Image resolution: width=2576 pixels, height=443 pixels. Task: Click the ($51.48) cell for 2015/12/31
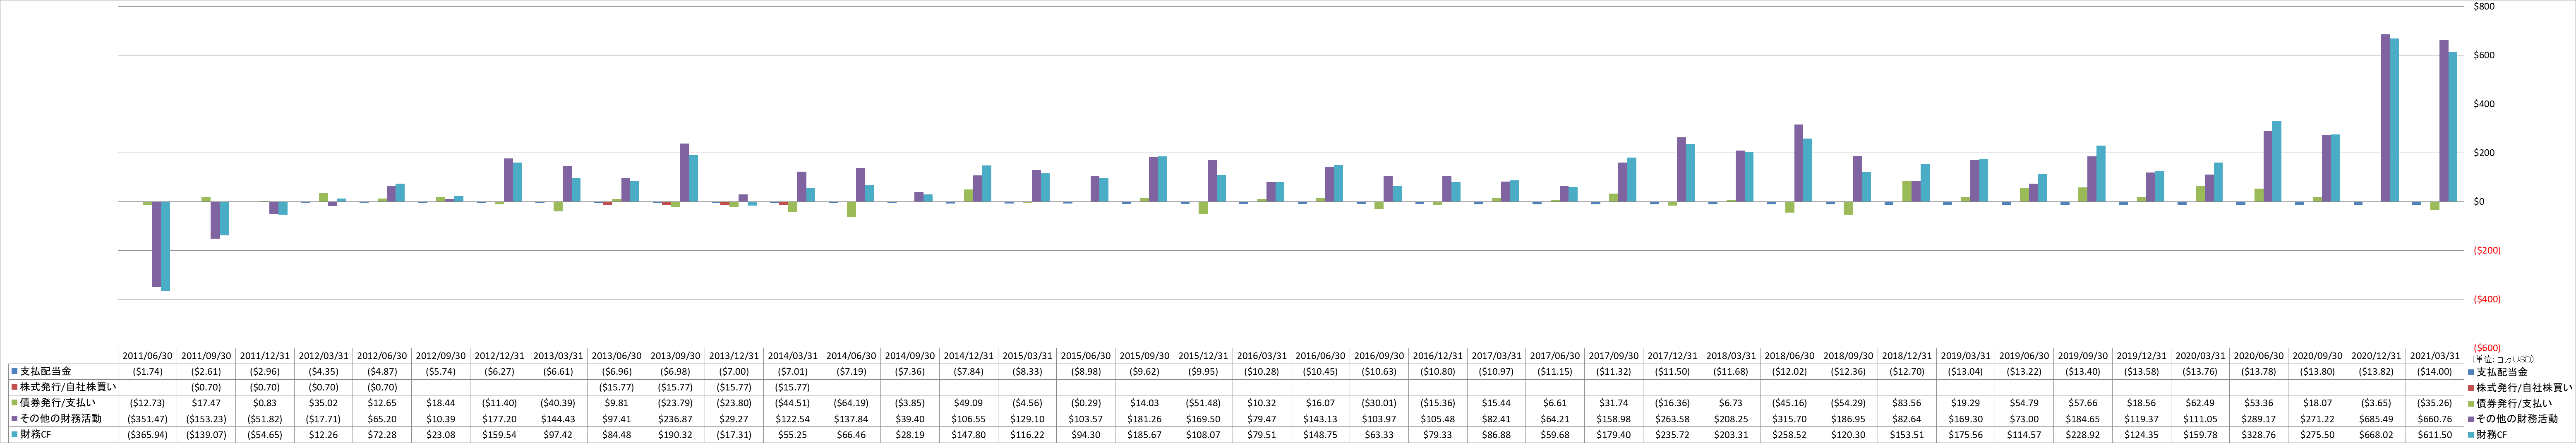click(x=1203, y=403)
